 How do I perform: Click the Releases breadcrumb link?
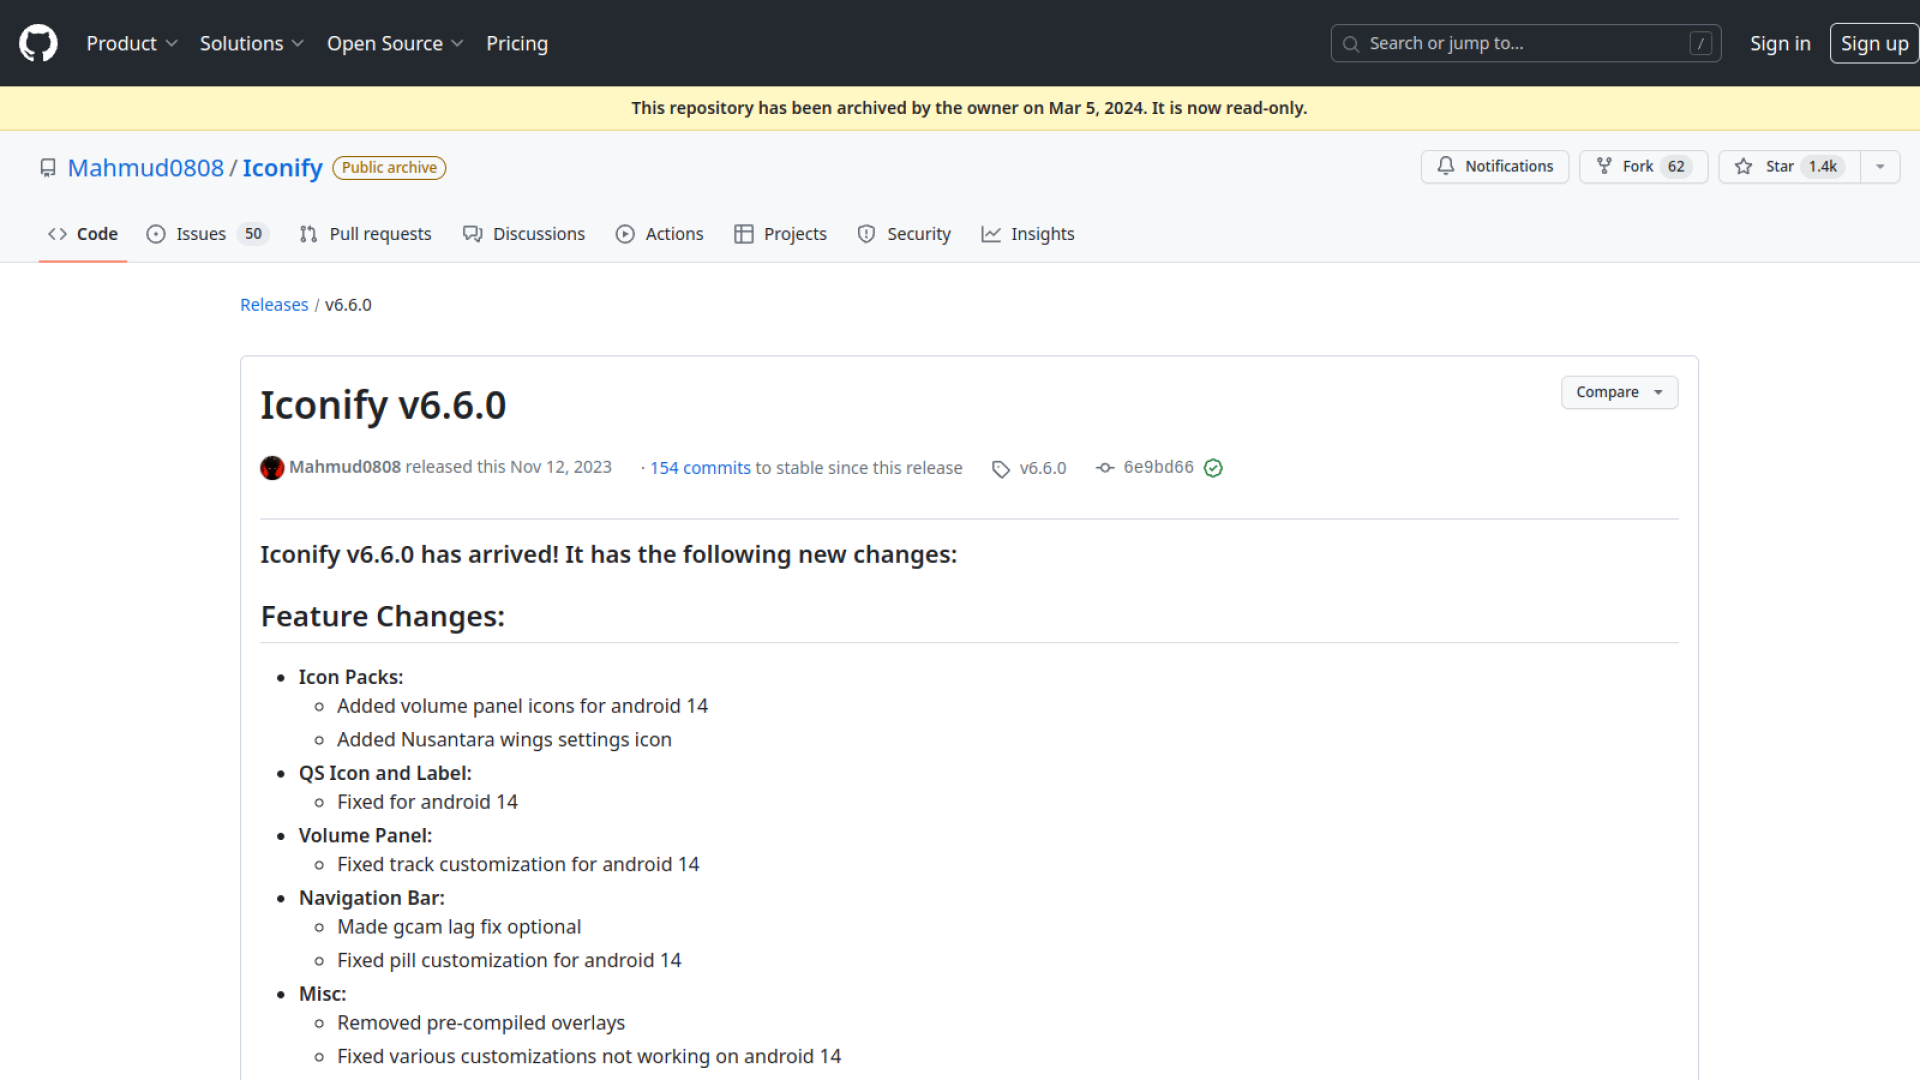273,305
